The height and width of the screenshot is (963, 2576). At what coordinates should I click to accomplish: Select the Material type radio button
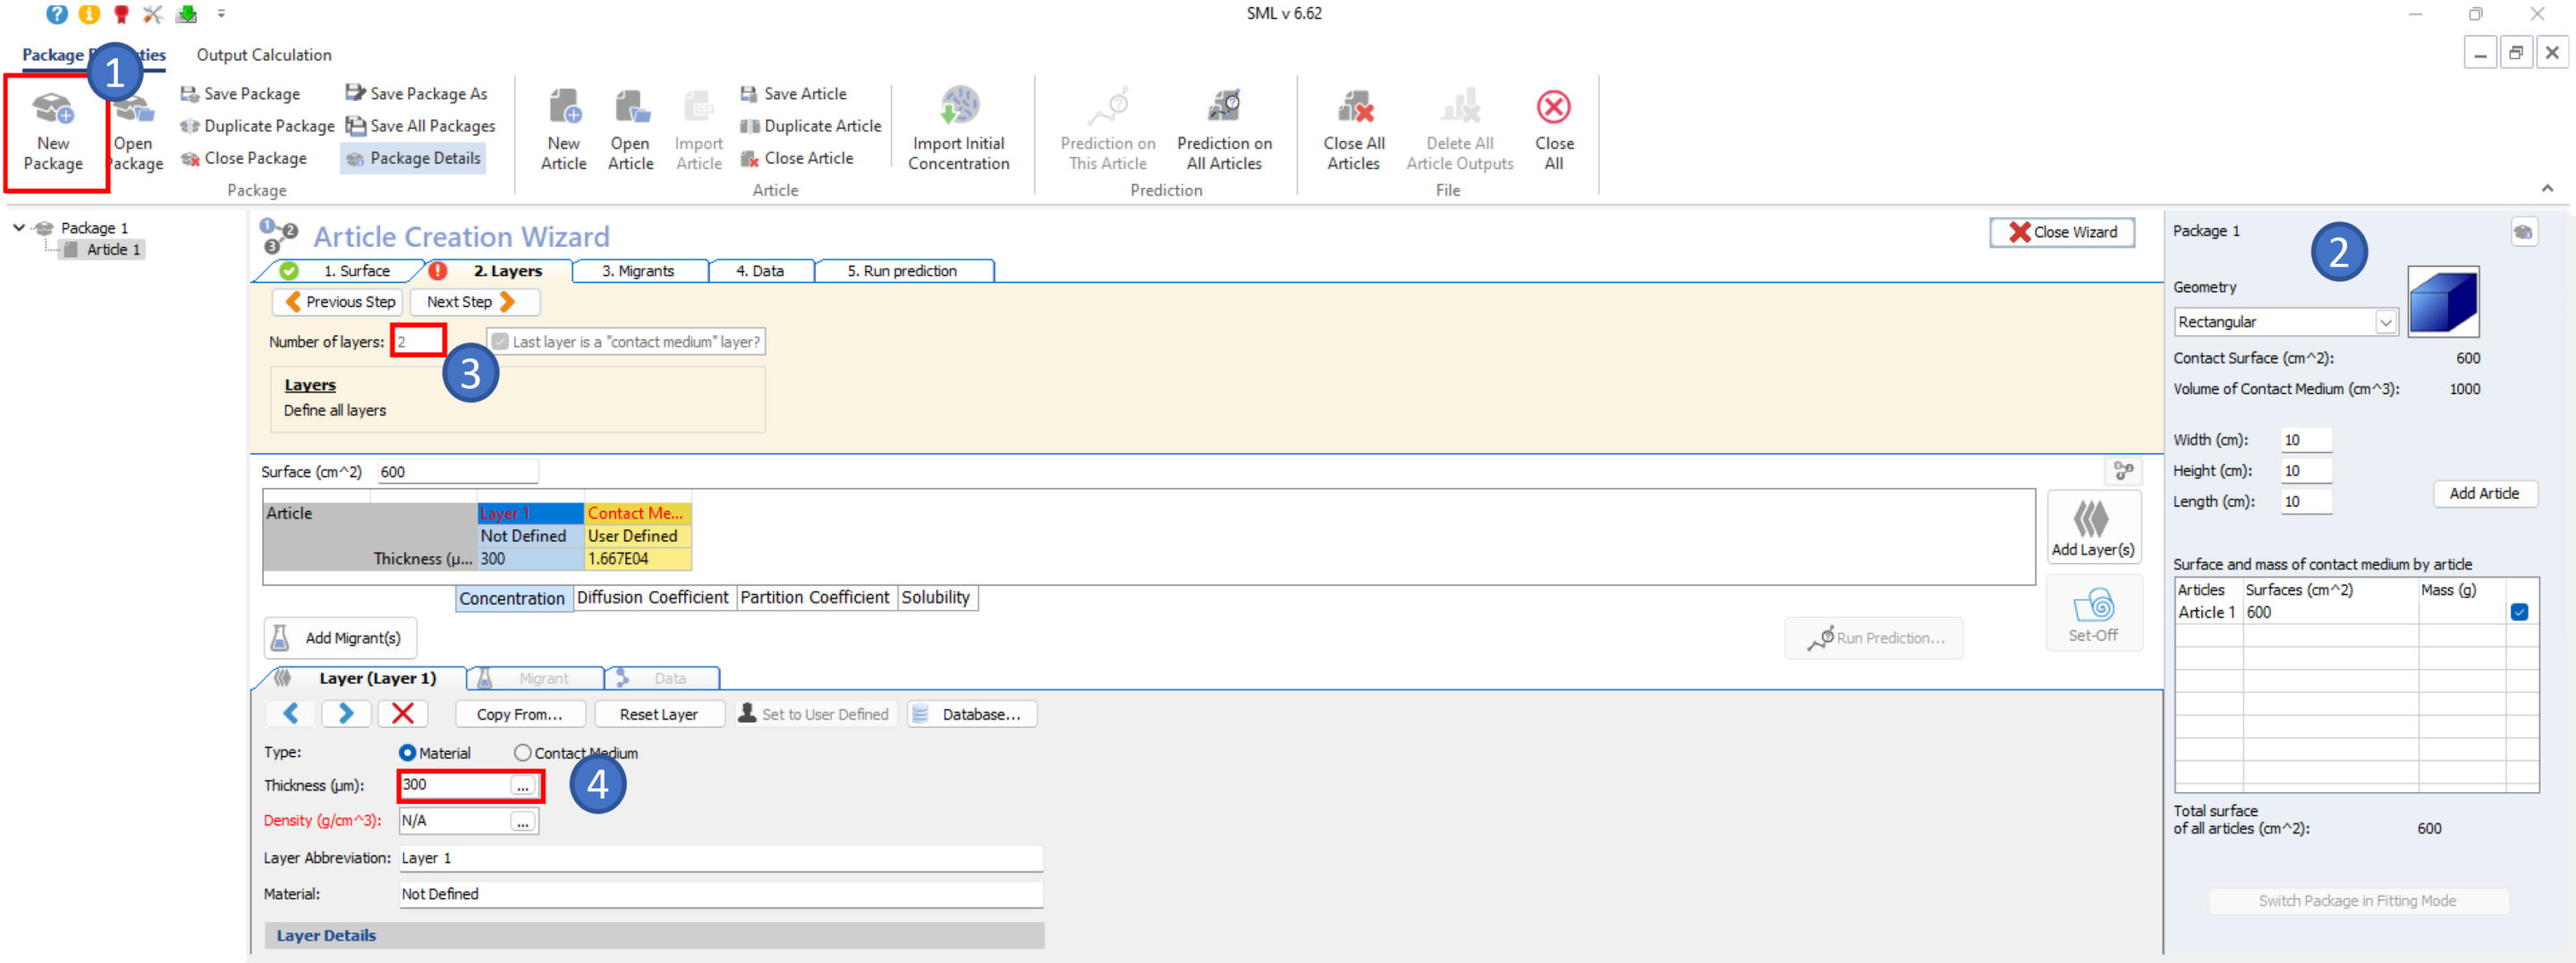pos(407,753)
